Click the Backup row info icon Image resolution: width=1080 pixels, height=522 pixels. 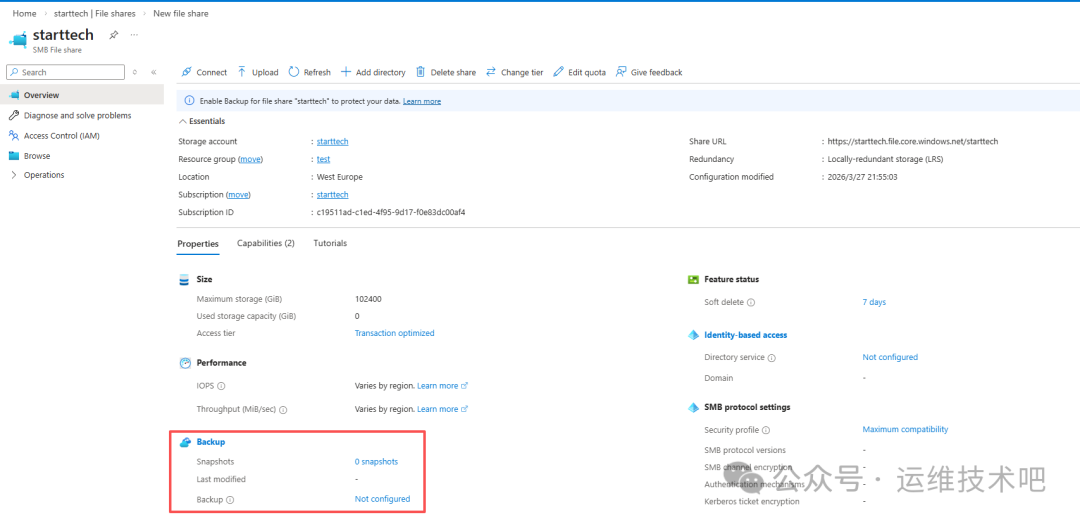point(230,500)
